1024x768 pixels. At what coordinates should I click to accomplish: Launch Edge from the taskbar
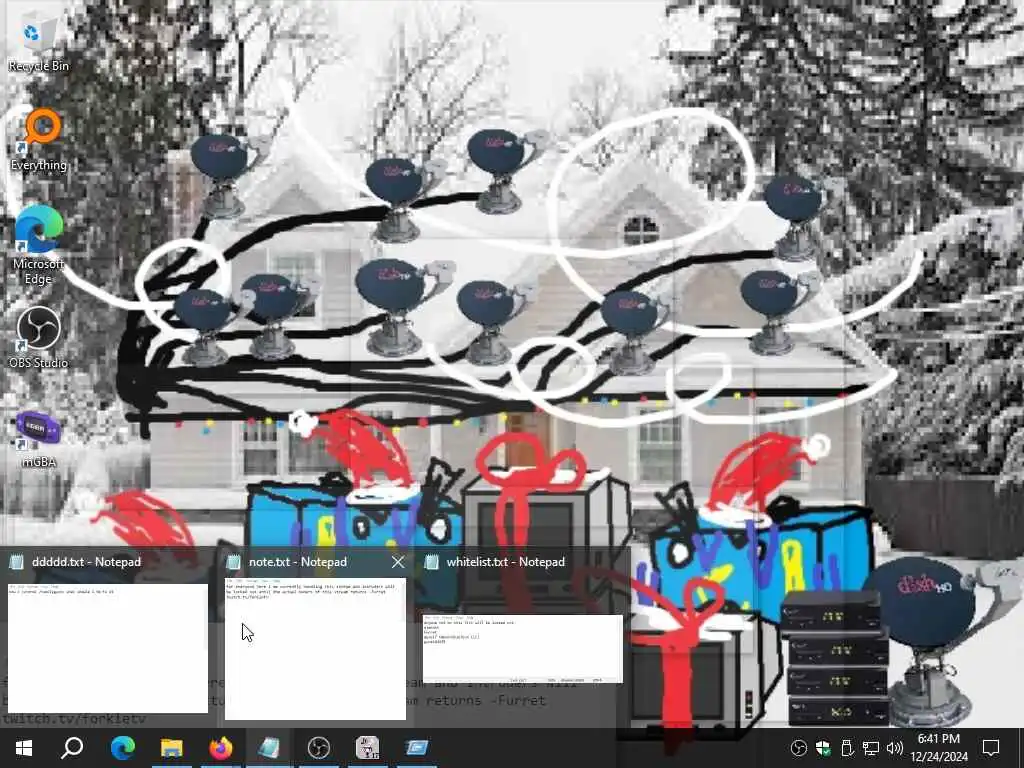point(122,748)
